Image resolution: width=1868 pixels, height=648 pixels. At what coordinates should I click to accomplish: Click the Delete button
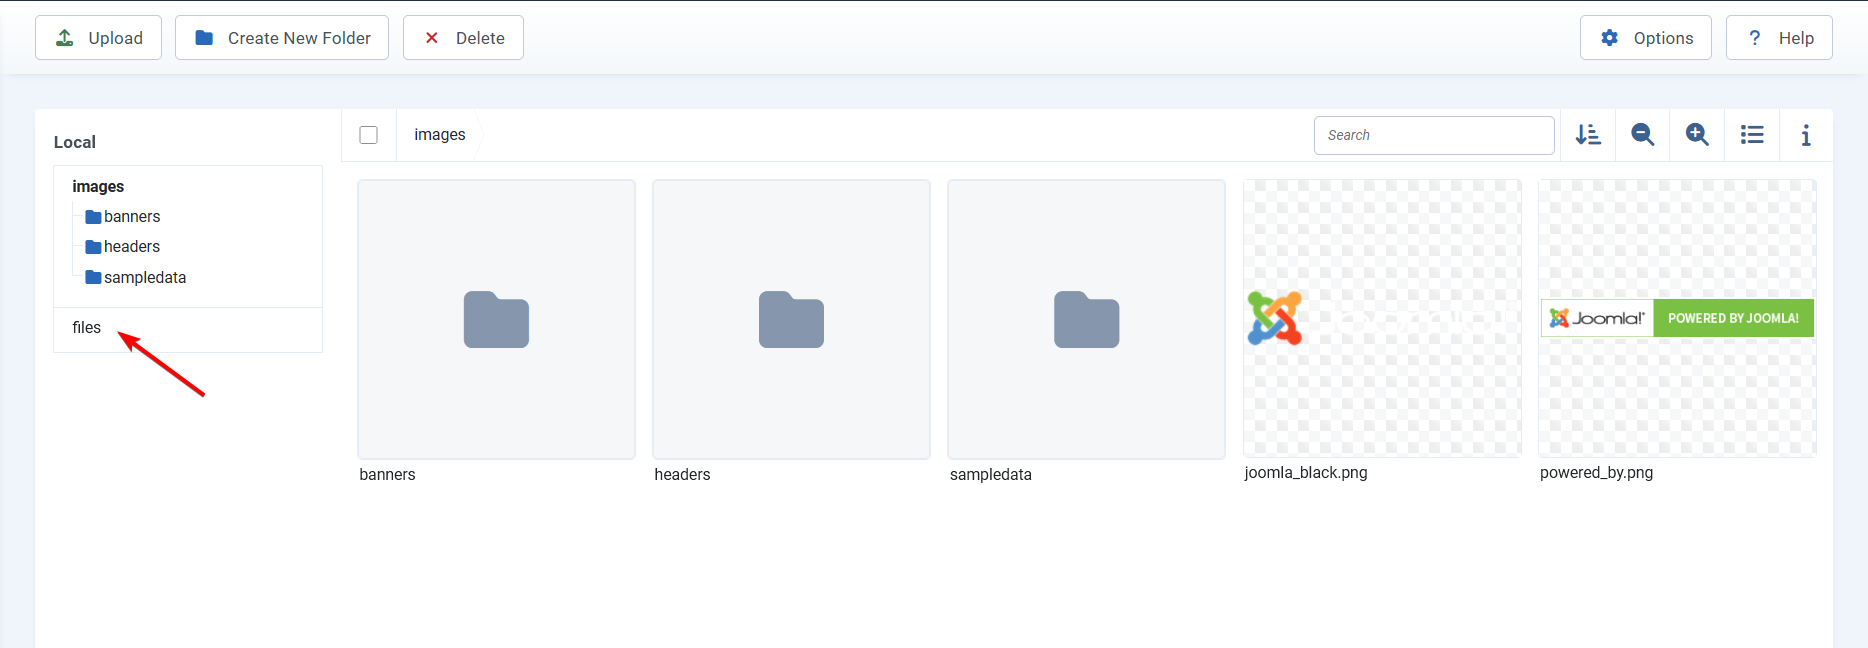coord(463,38)
